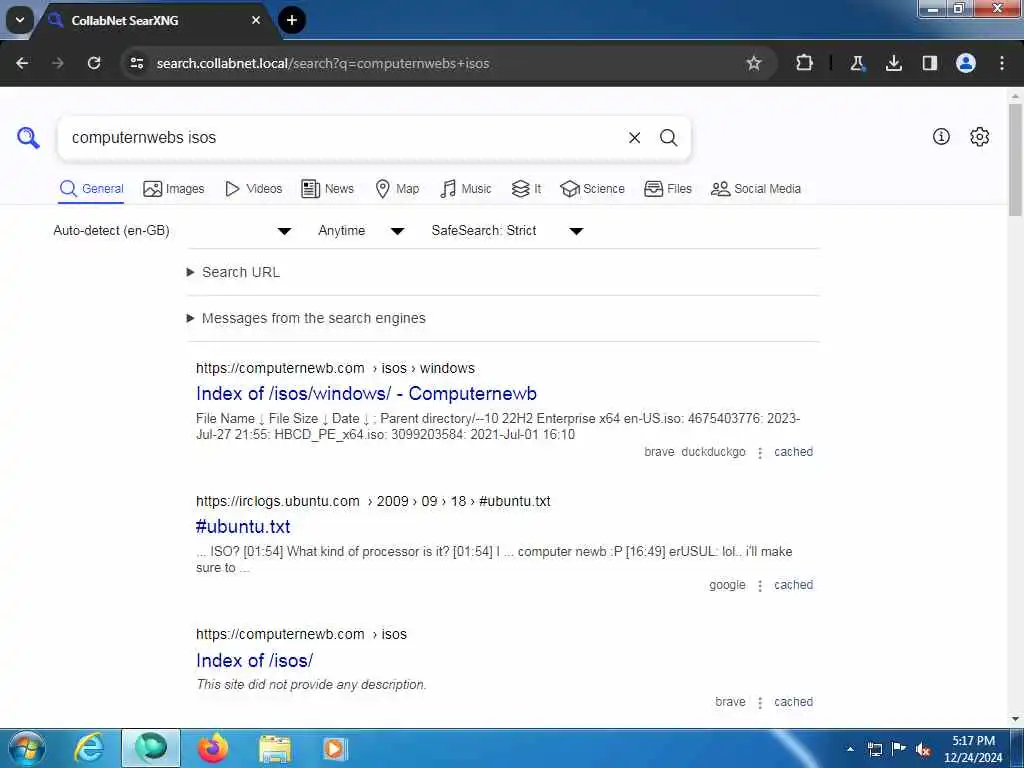Click inside the search query field
The height and width of the screenshot is (768, 1024).
[x=346, y=138]
